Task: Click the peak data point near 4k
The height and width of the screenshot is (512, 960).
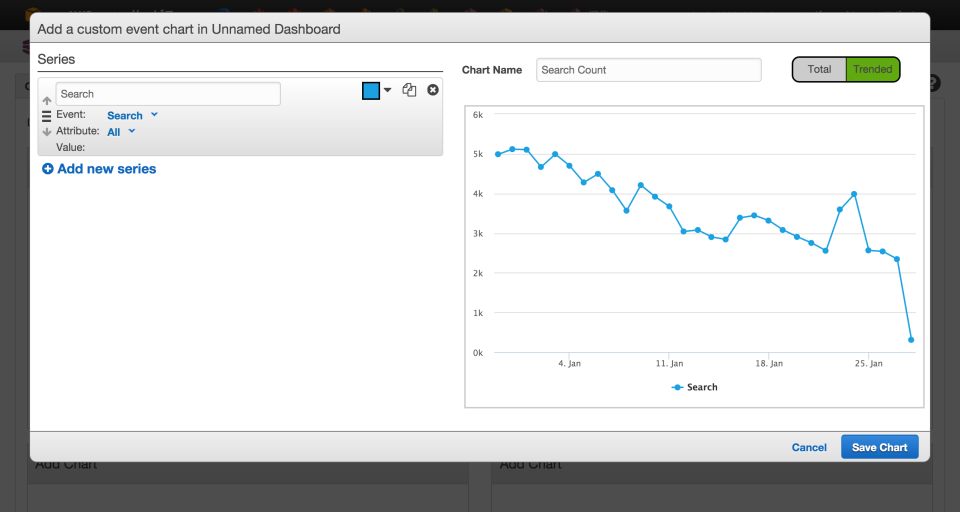Action: coord(854,194)
